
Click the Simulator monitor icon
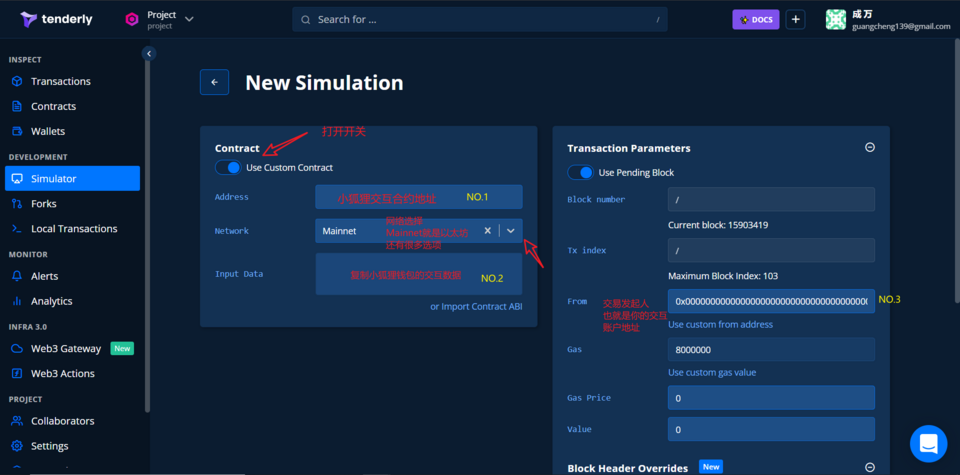pyautogui.click(x=17, y=179)
